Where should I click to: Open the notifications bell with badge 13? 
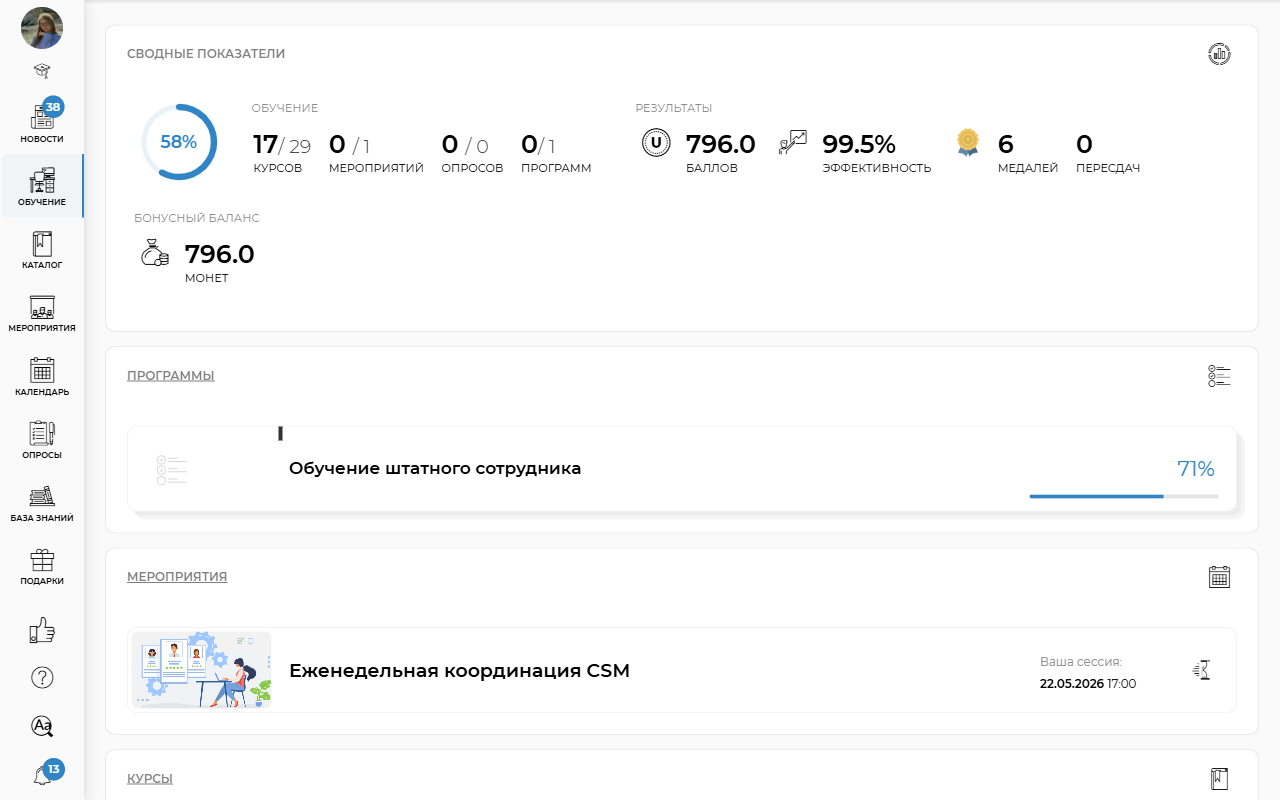click(x=45, y=773)
